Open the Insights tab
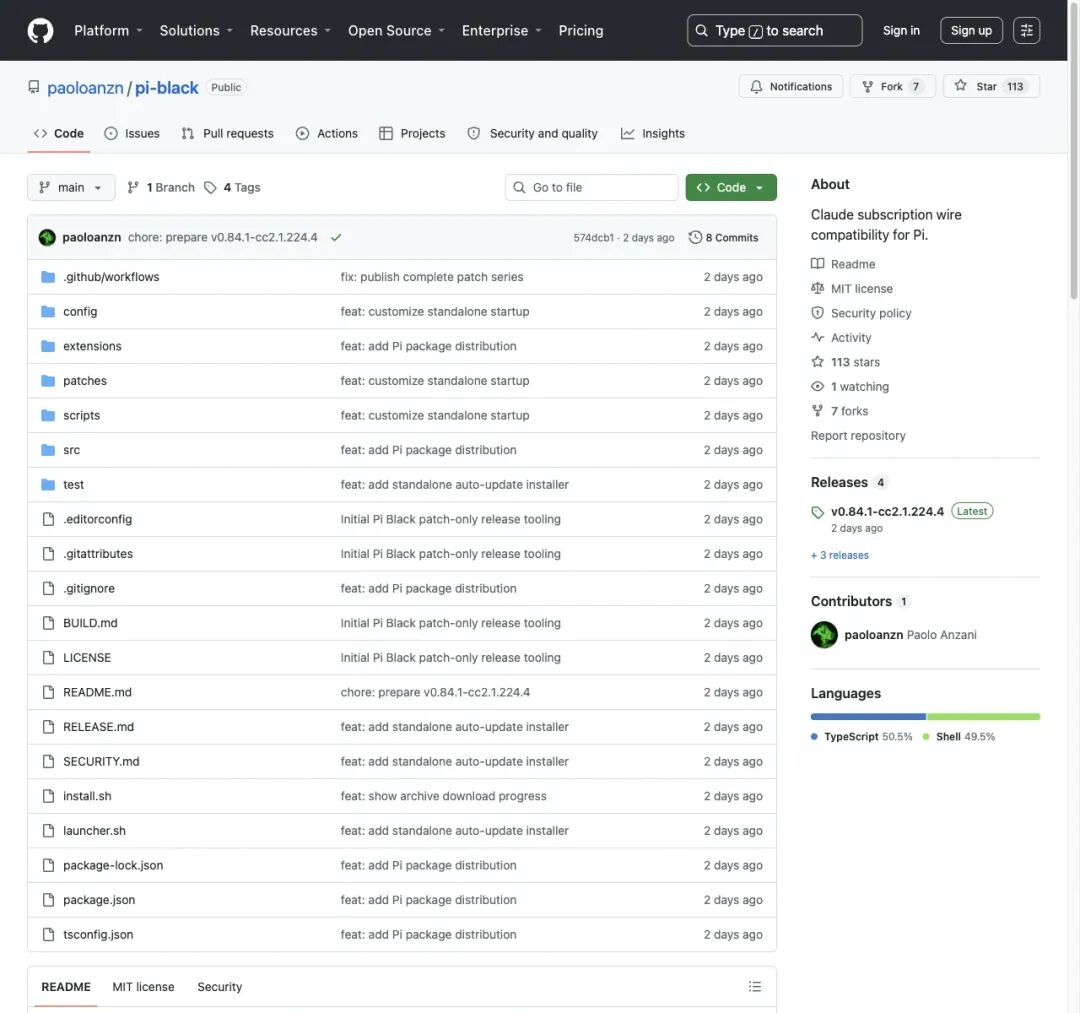 [x=653, y=134]
